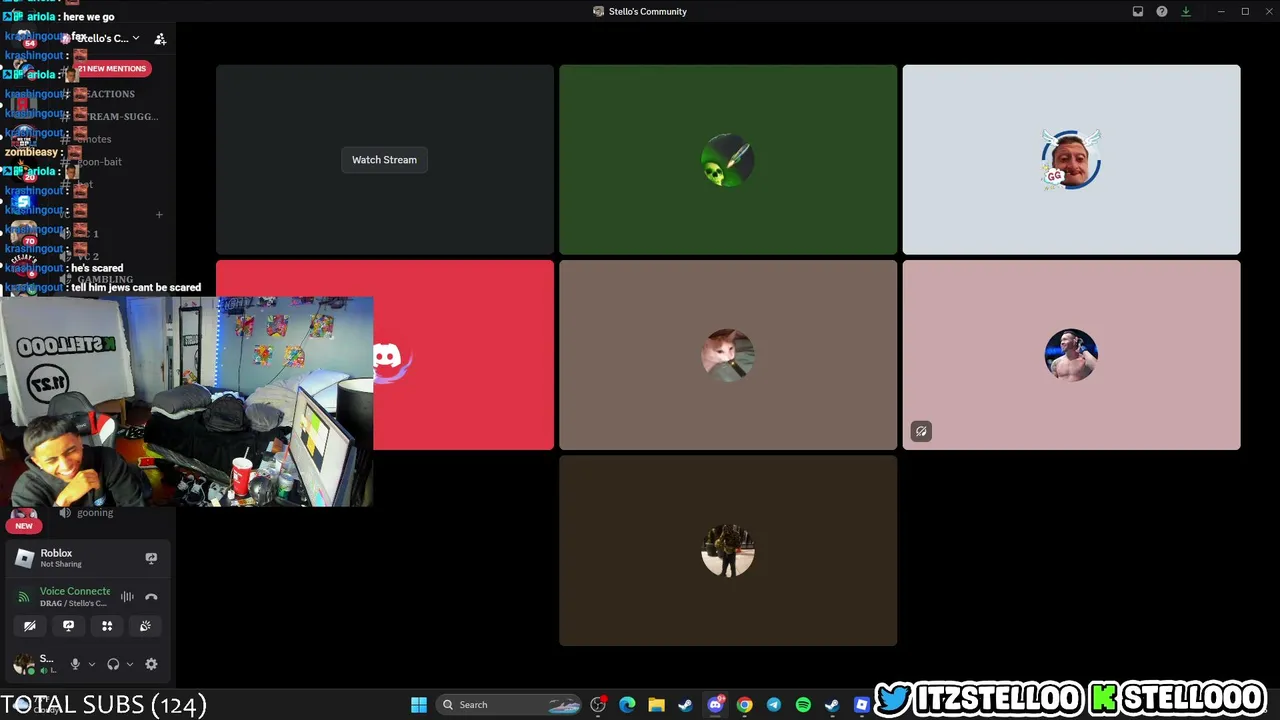Screen dimensions: 1280x720
Task: Select the green skull avatar participant tile
Action: (728, 160)
